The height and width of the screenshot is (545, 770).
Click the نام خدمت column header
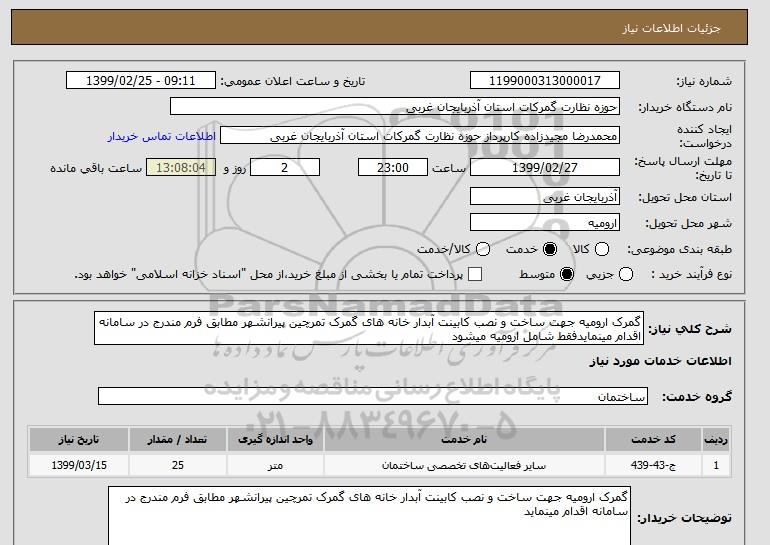click(464, 439)
